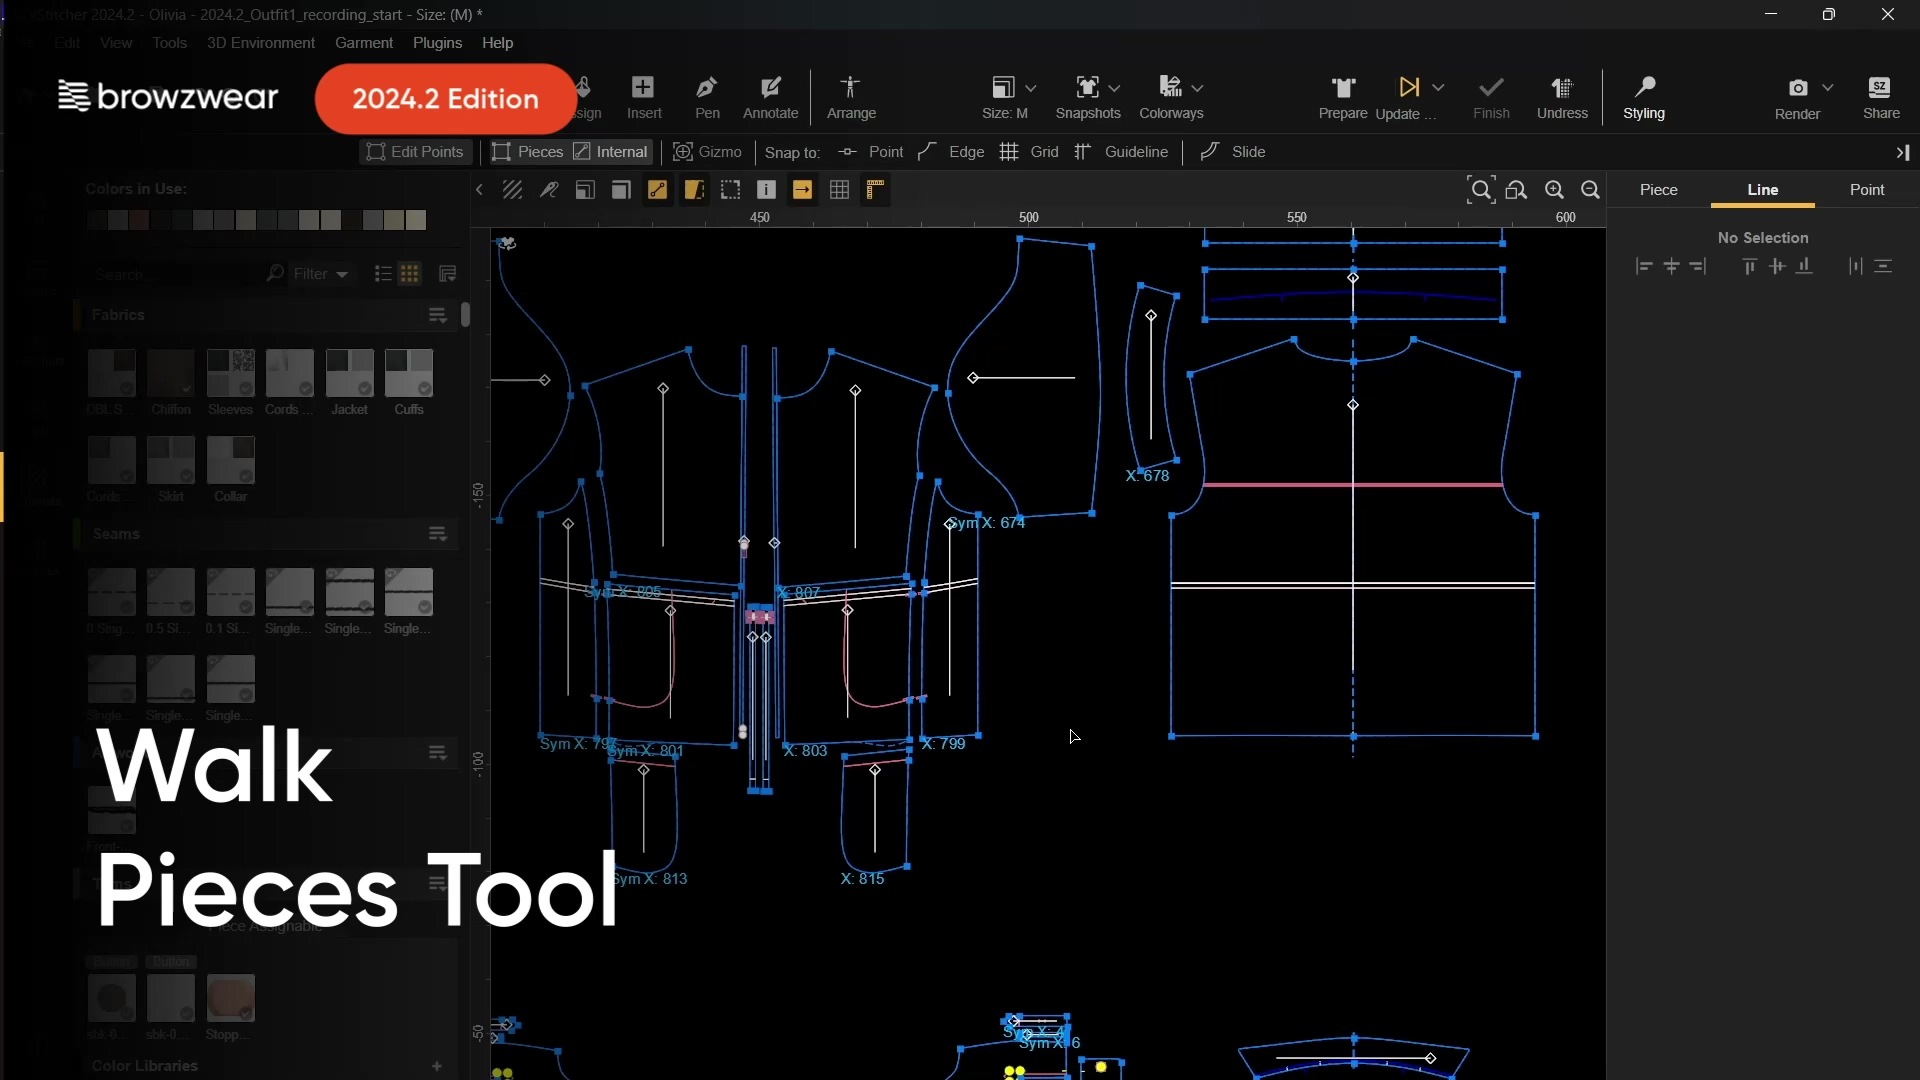Viewport: 1920px width, 1080px height.
Task: Click the zoom in magnifier icon
Action: (1554, 190)
